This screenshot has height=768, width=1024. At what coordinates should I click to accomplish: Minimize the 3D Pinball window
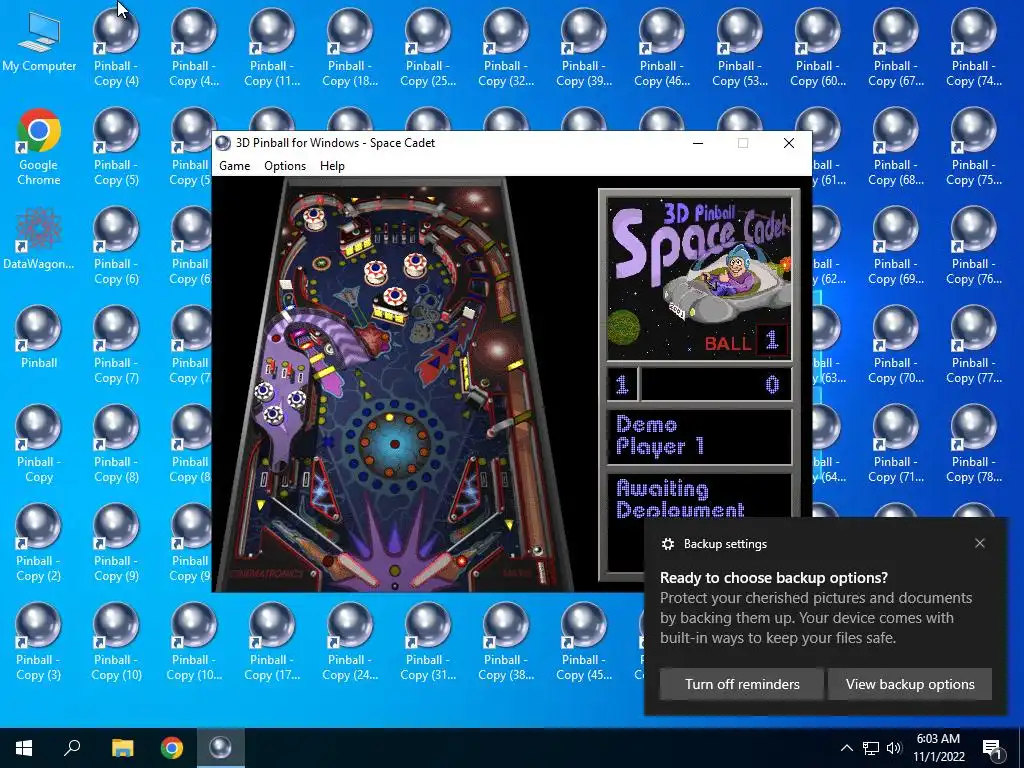[698, 143]
